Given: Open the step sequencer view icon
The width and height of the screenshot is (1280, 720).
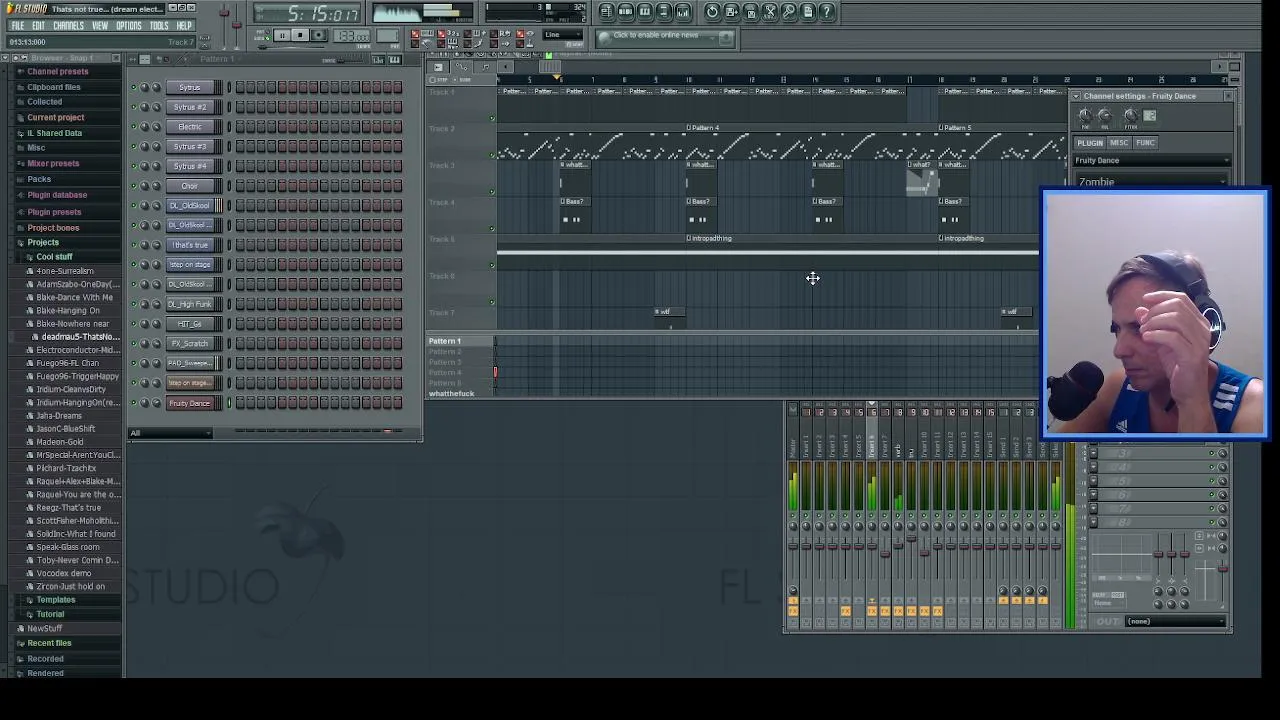Looking at the screenshot, I should (x=626, y=11).
